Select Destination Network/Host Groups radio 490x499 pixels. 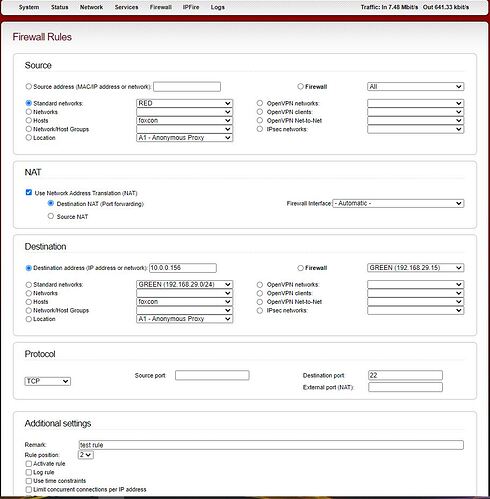click(29, 310)
